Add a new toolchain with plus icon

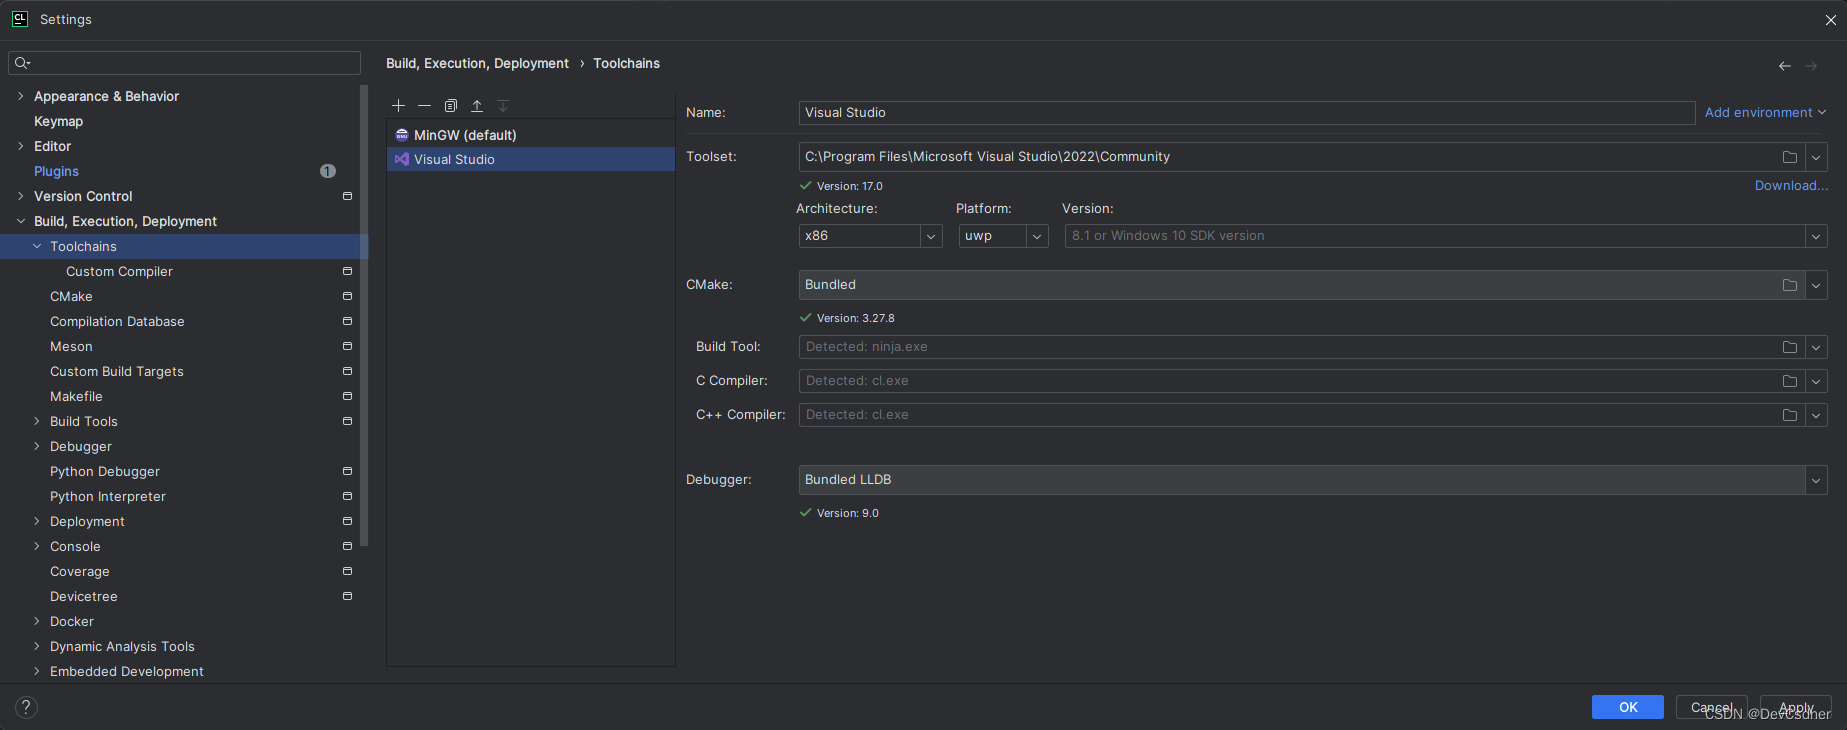(398, 105)
